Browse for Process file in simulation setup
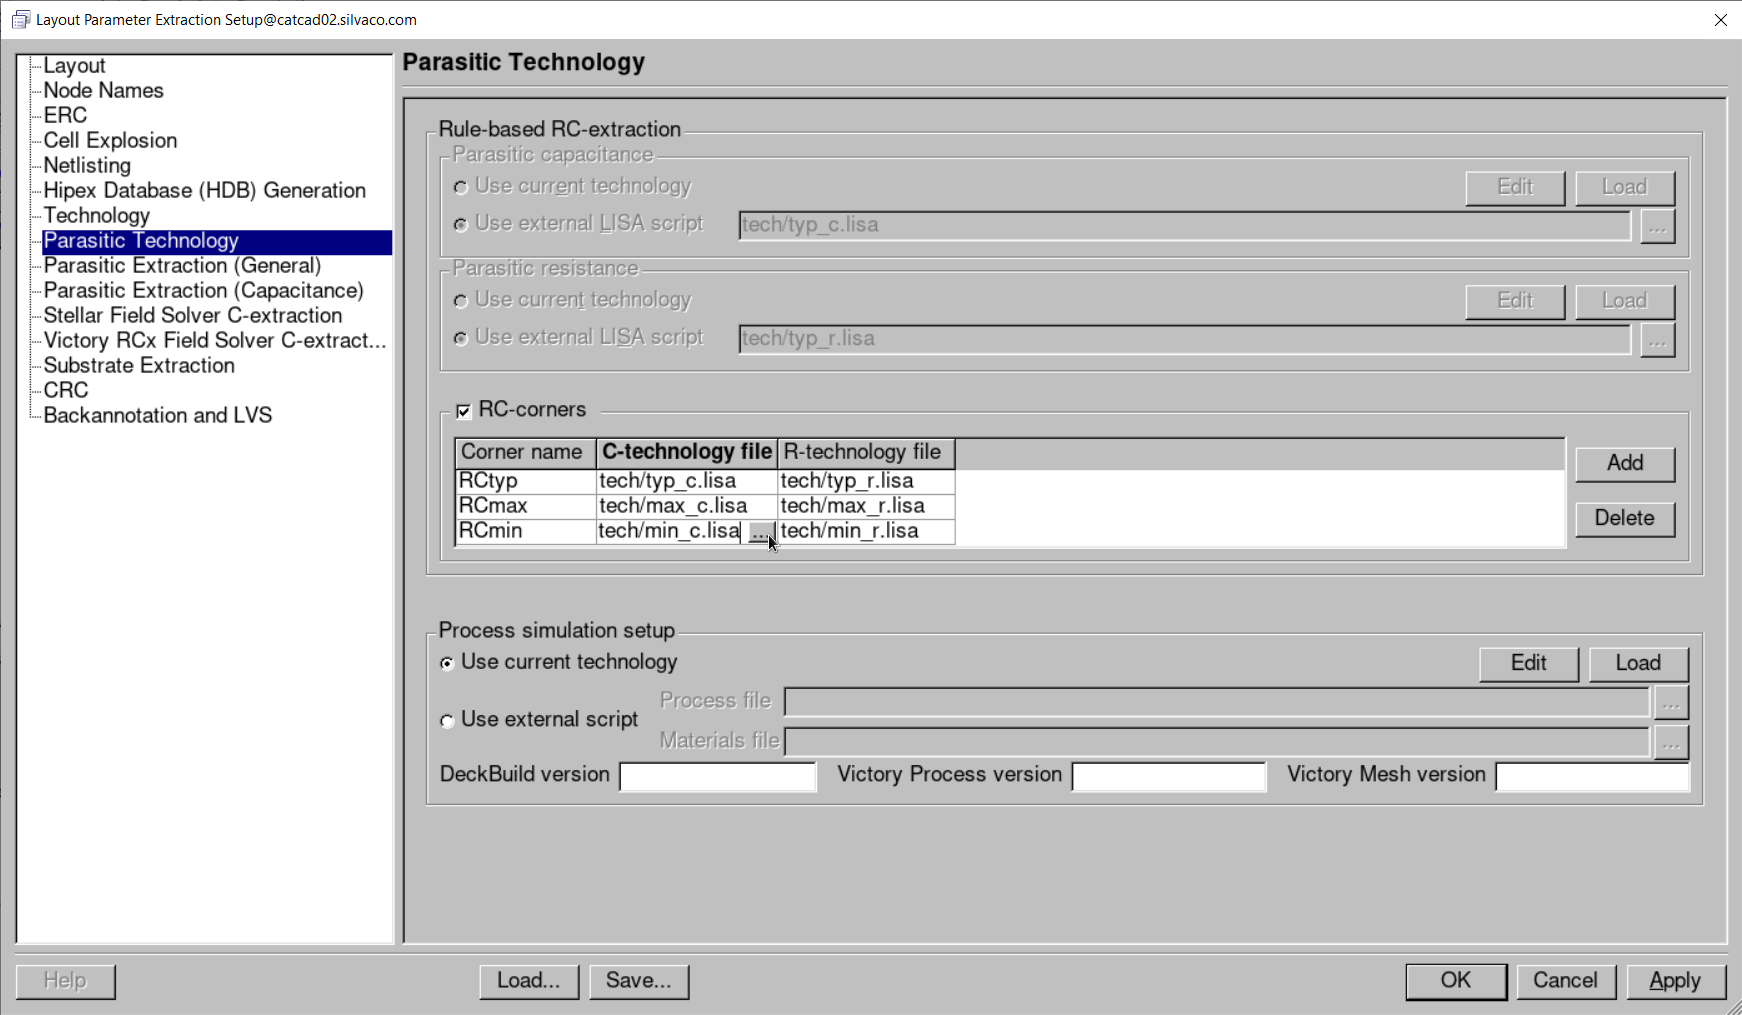 coord(1670,703)
